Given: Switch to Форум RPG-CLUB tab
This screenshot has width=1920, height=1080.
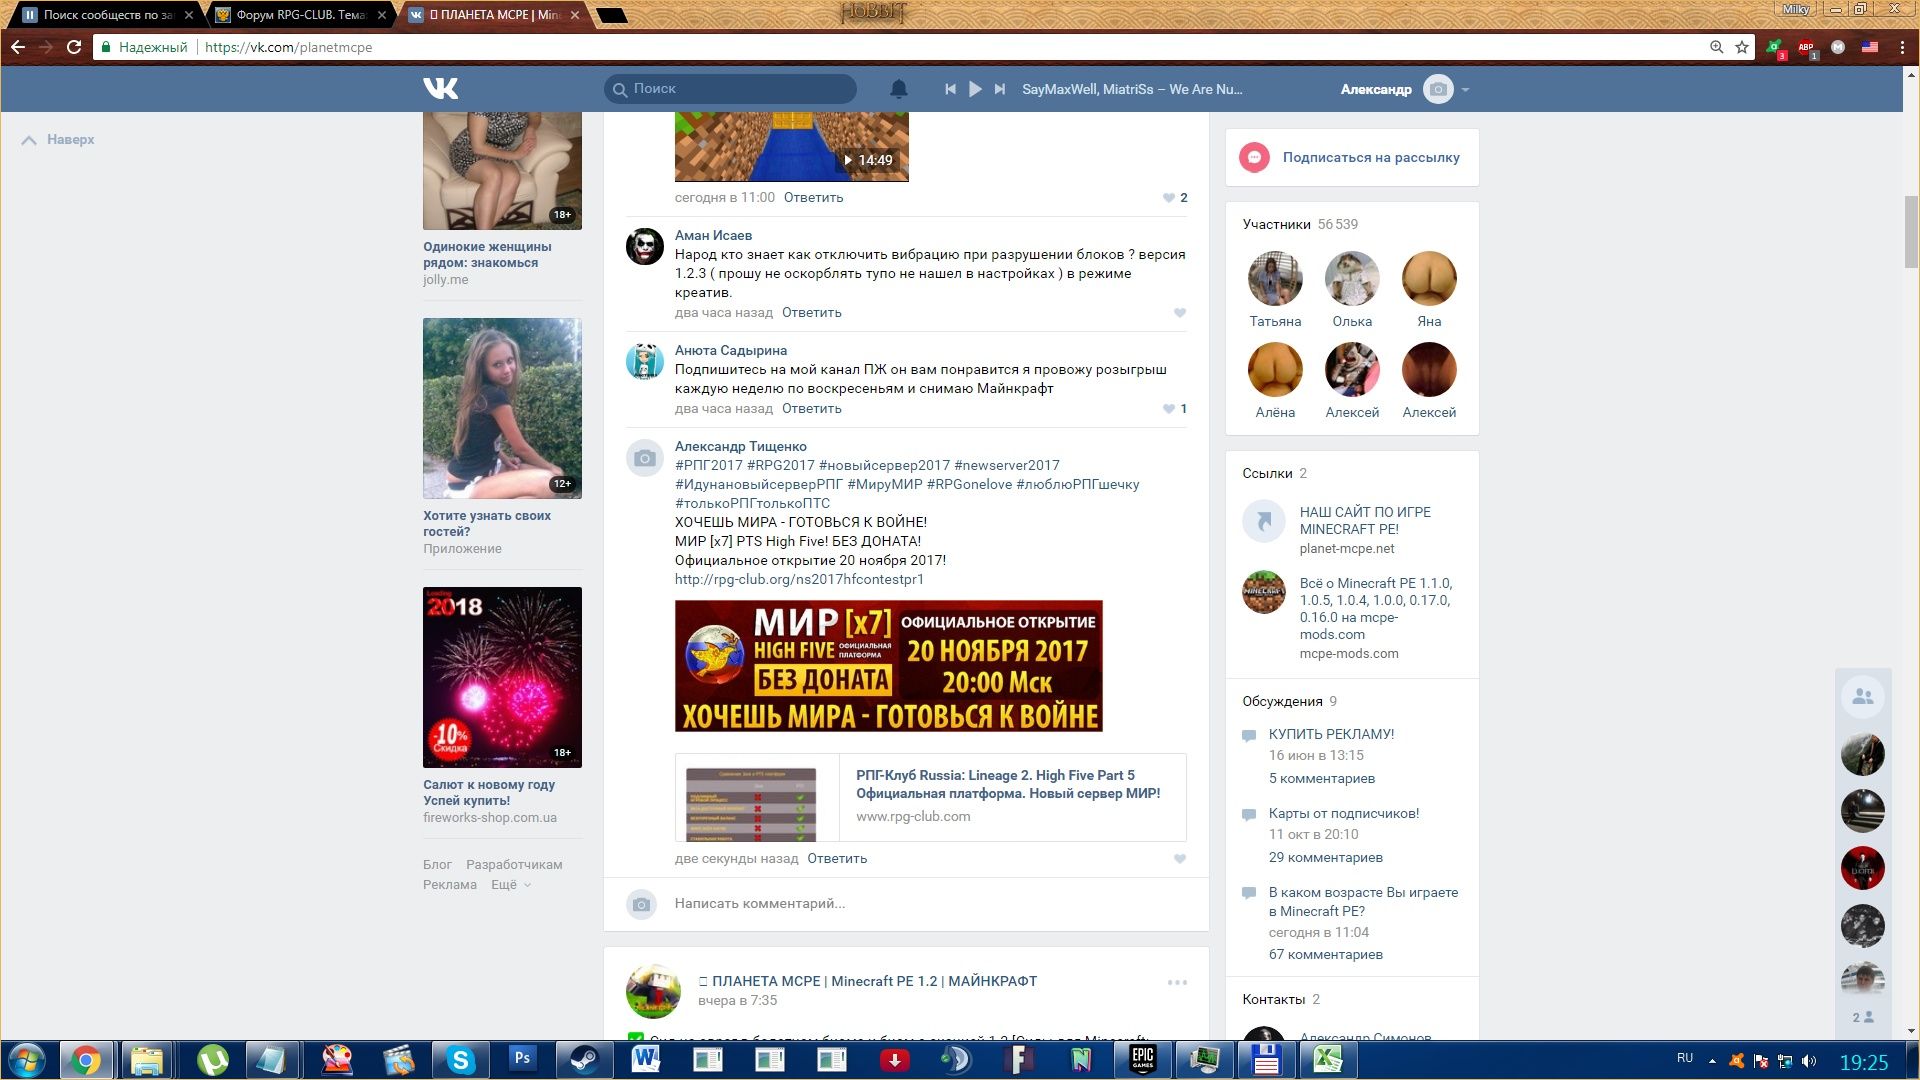Looking at the screenshot, I should coord(300,15).
